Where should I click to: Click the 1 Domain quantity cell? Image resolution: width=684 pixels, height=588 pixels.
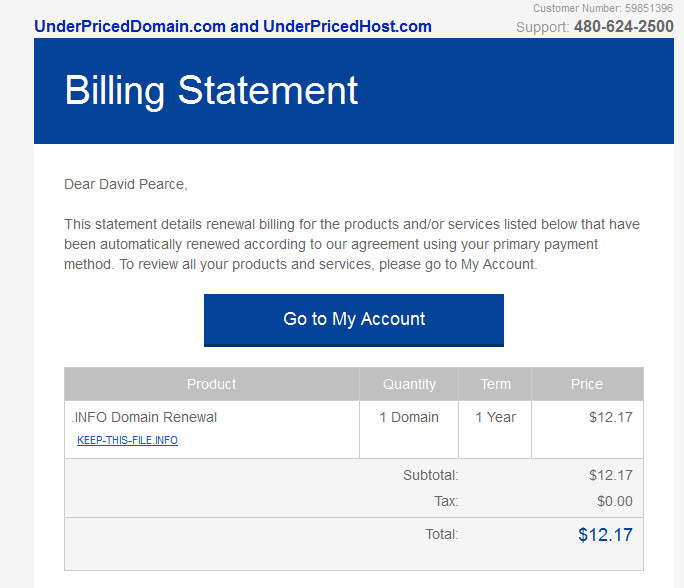point(409,417)
